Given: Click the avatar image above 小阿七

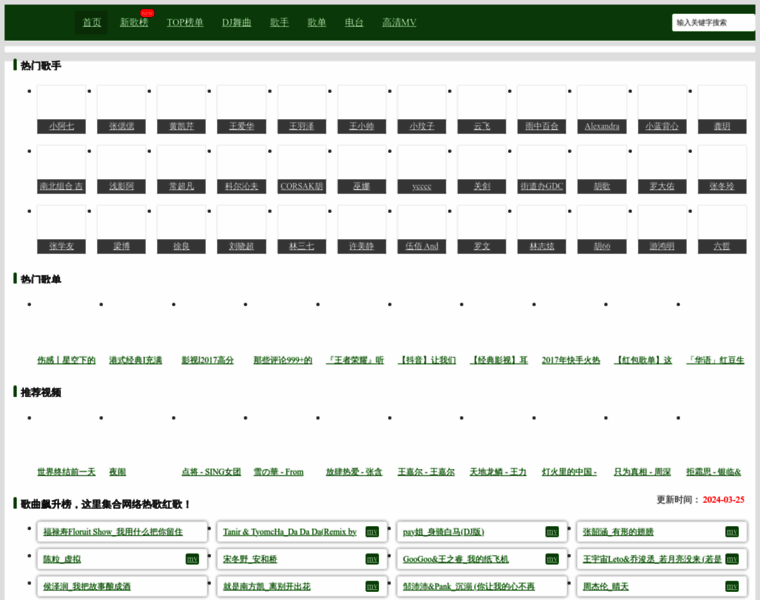Looking at the screenshot, I should click(x=61, y=102).
